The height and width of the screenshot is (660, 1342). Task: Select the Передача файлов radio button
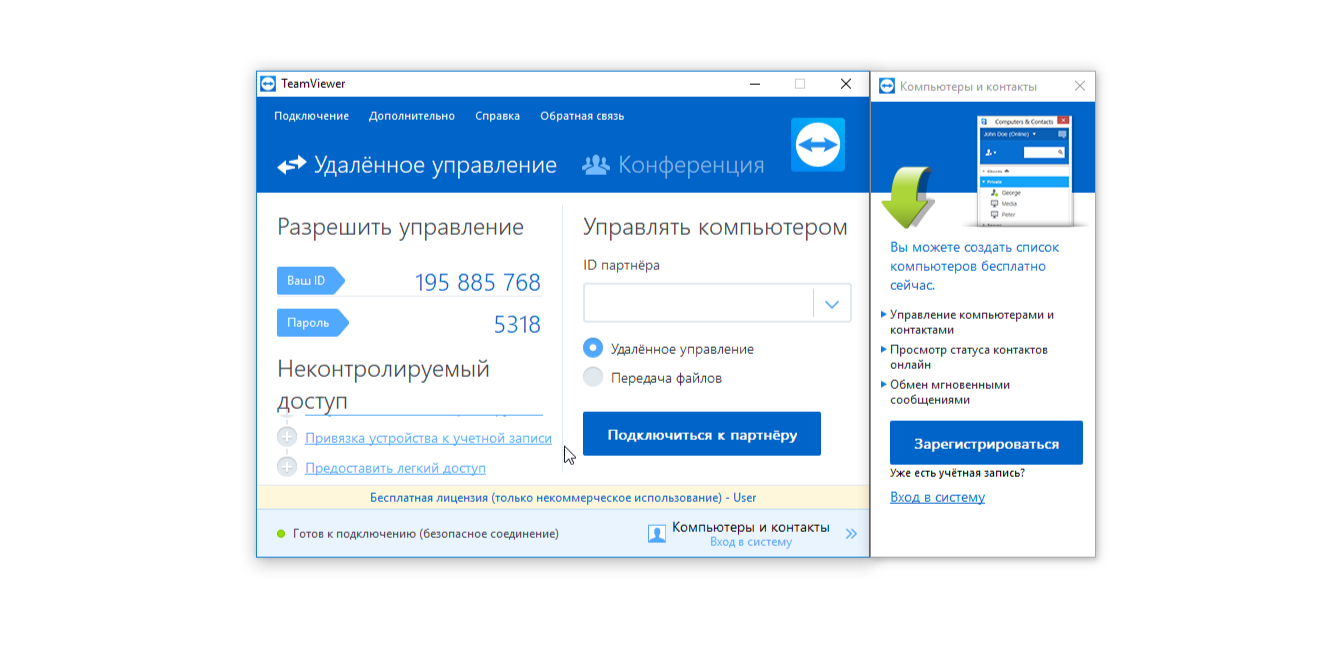pyautogui.click(x=594, y=378)
